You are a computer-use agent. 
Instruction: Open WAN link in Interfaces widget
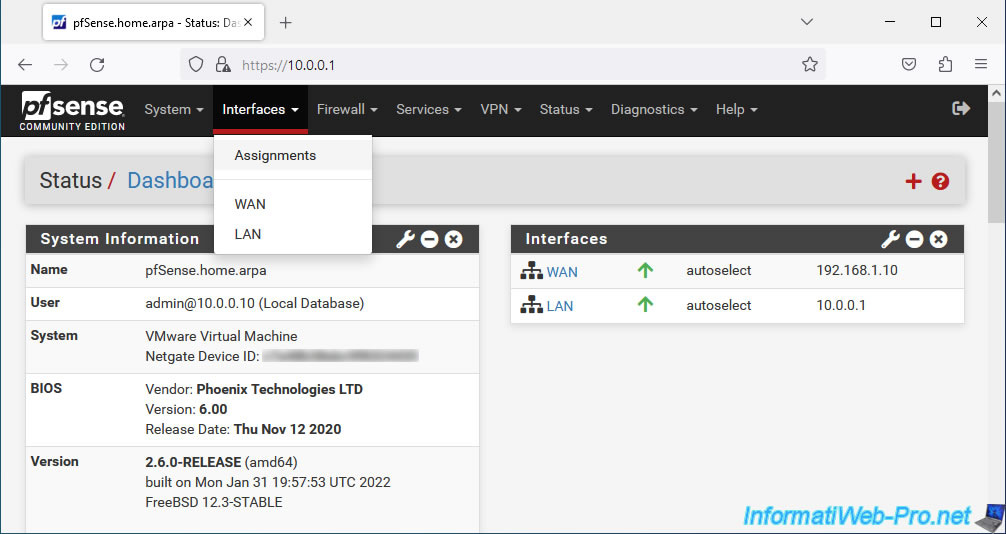tap(562, 272)
